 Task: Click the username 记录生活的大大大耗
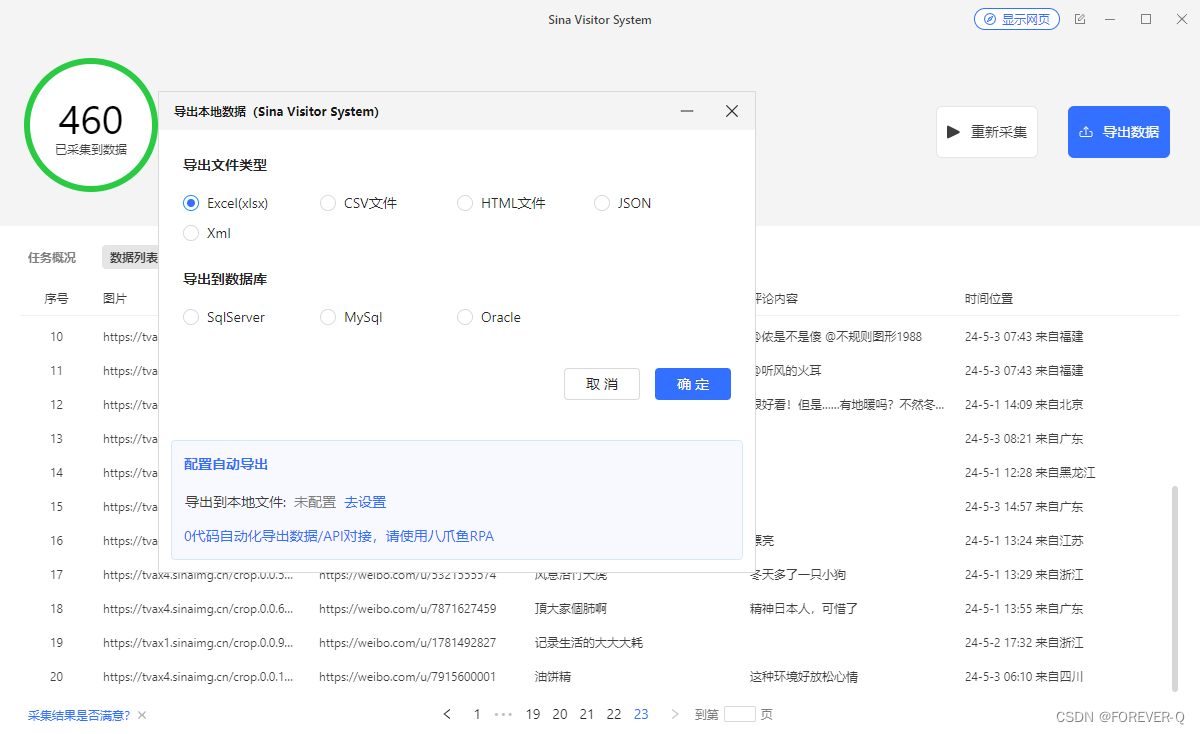[589, 642]
